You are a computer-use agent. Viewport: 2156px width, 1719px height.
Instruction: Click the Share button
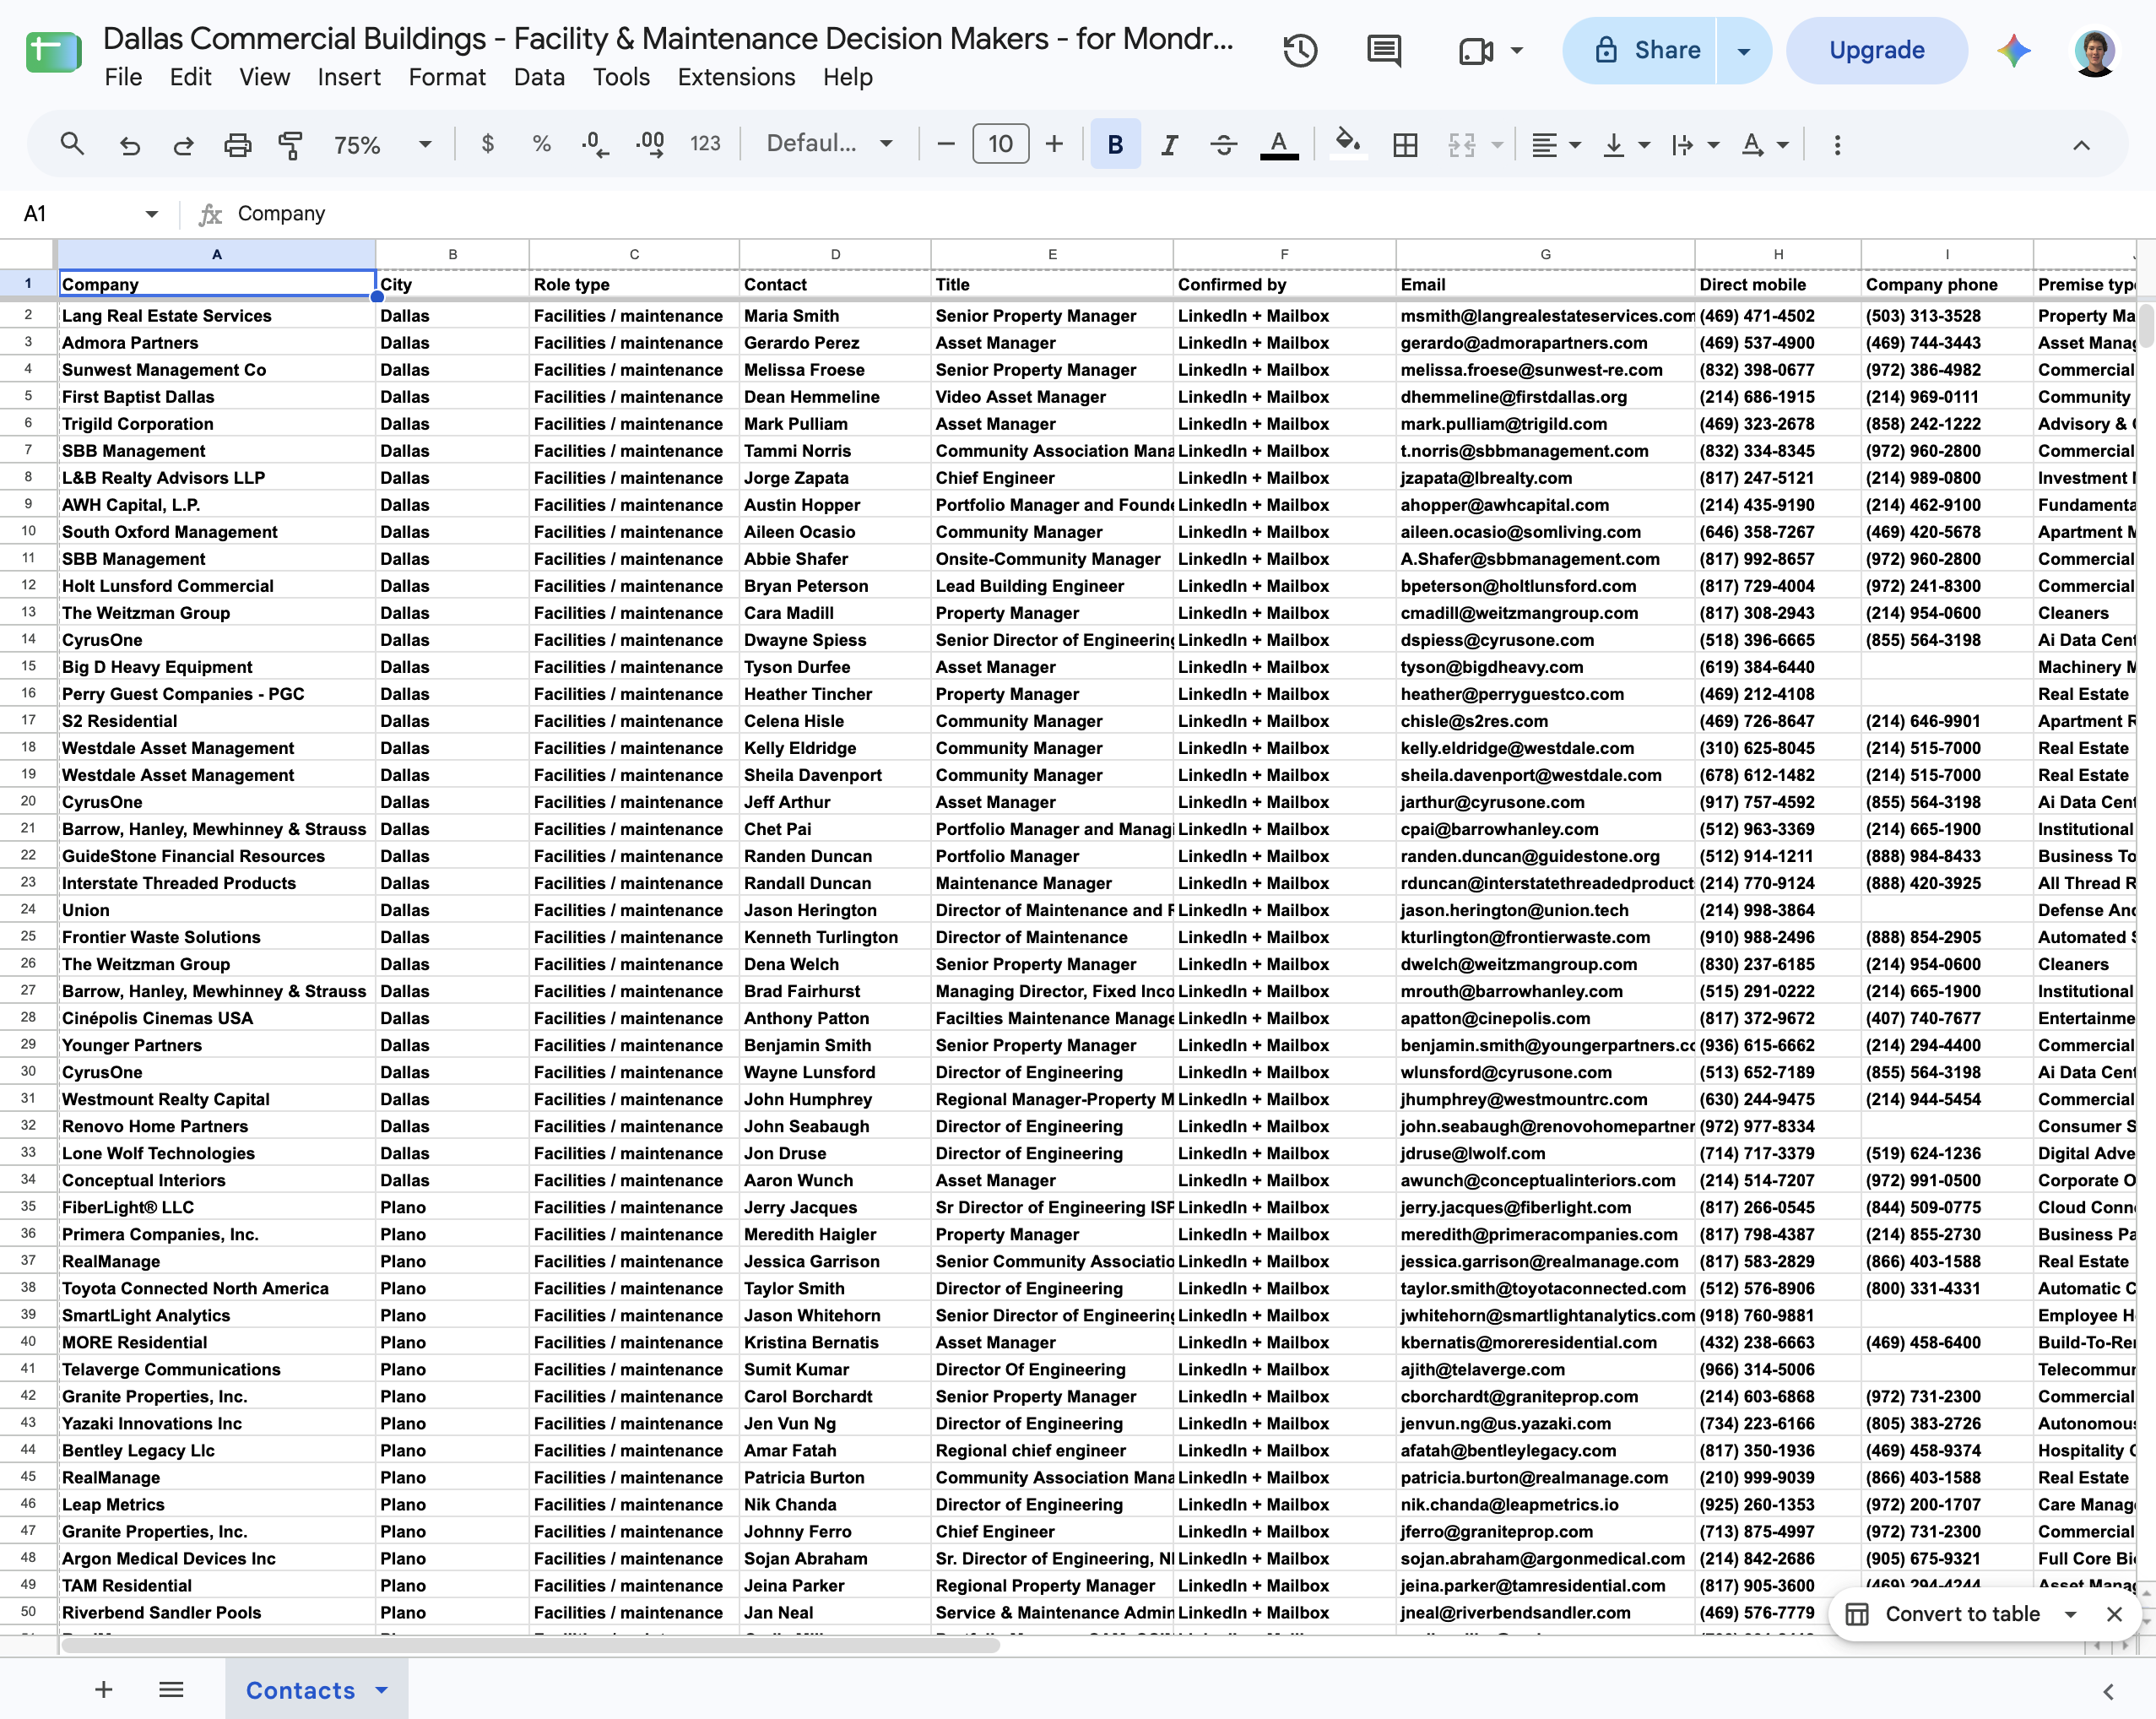[x=1642, y=50]
